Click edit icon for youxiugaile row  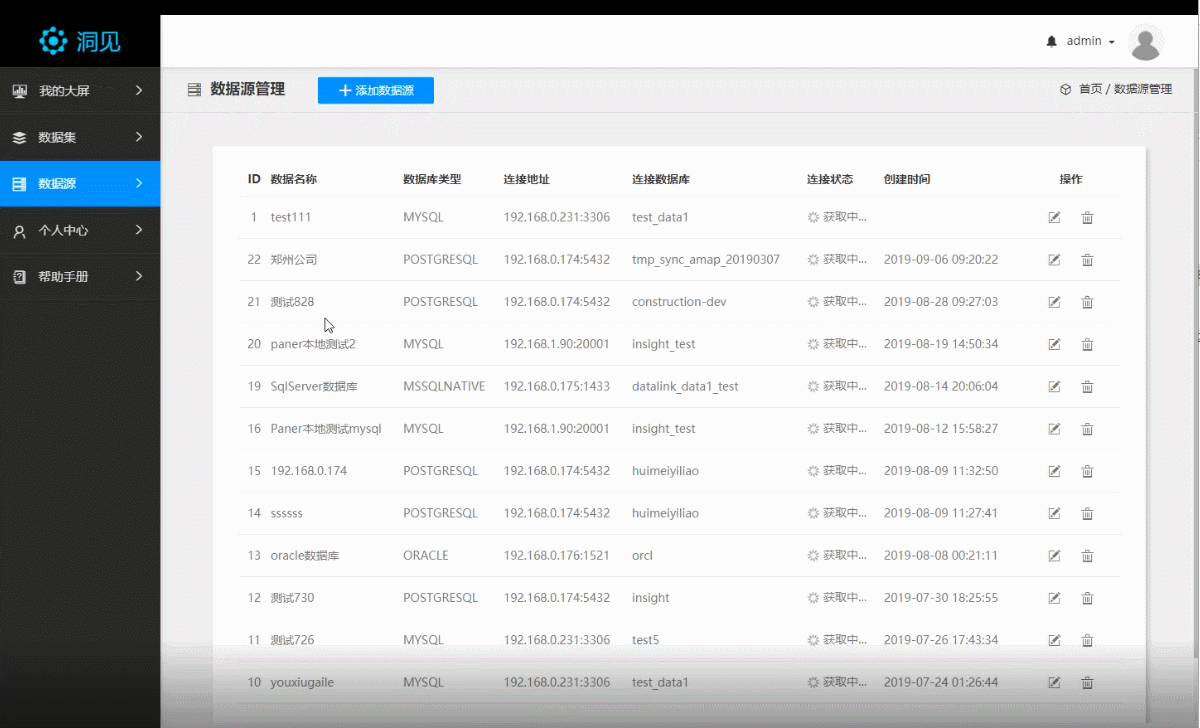[1054, 683]
